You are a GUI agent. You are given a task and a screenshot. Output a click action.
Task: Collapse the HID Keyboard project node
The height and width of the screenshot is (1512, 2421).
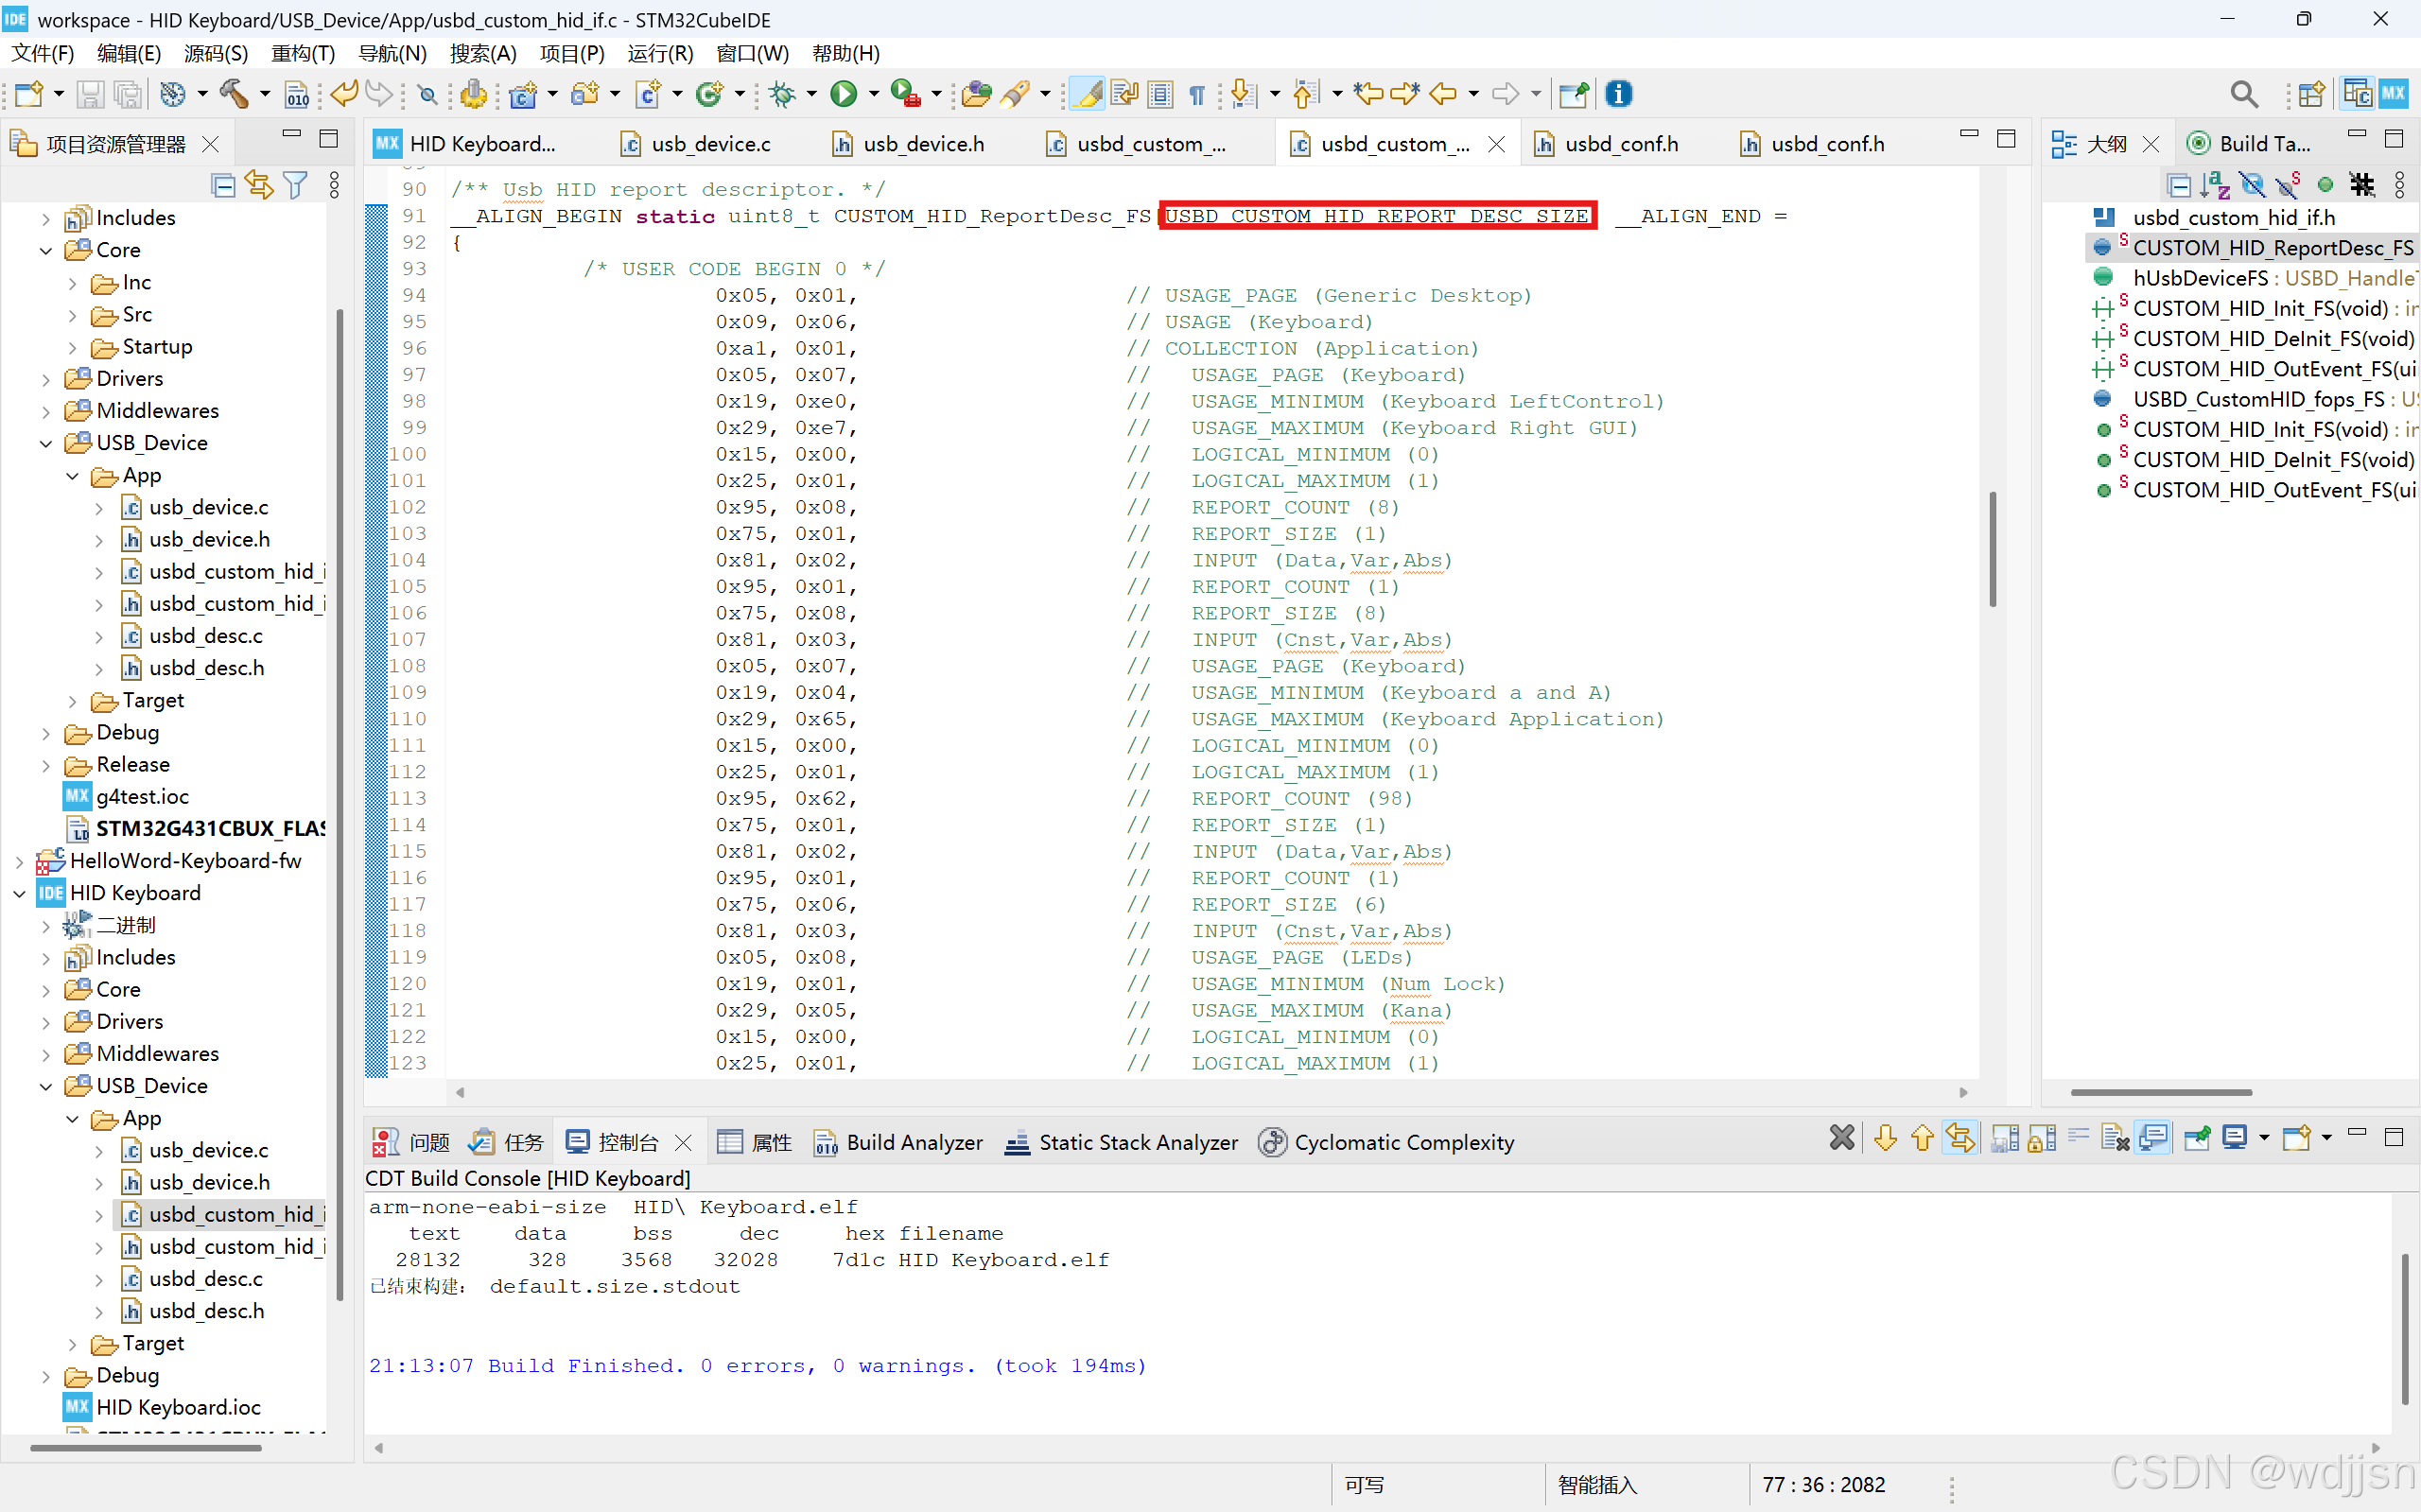(20, 893)
